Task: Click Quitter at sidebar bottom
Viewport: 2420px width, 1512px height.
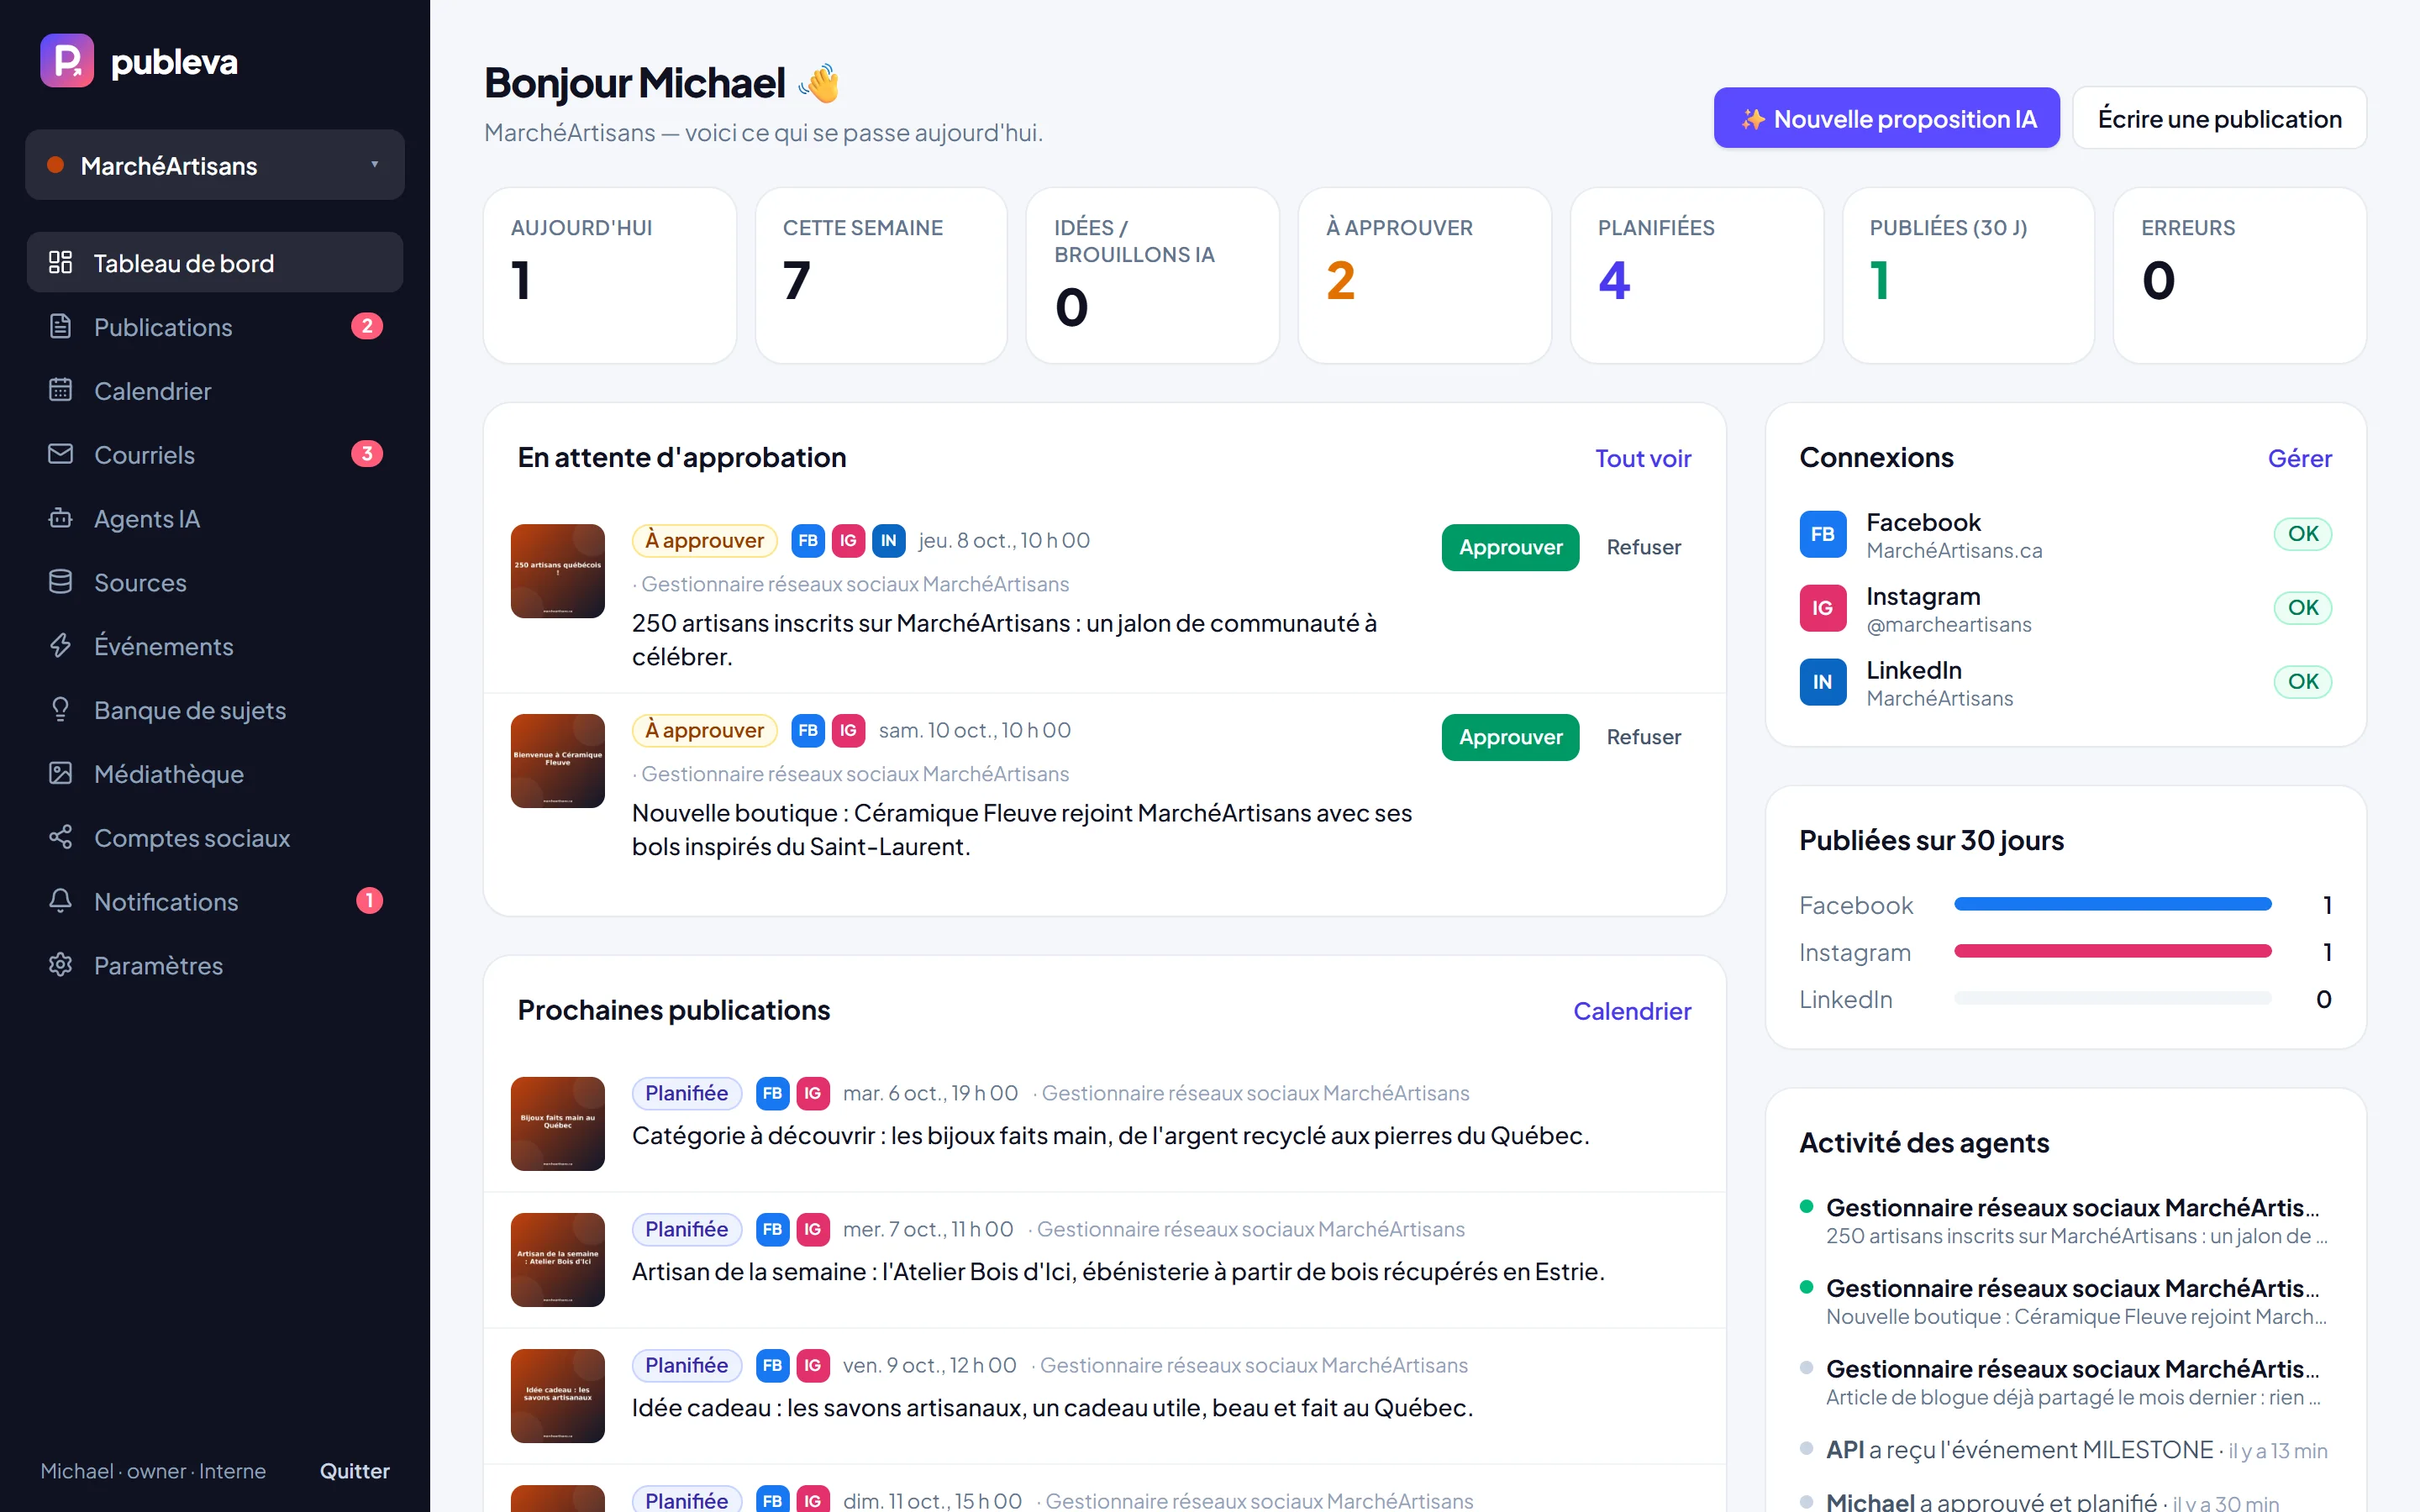Action: [354, 1471]
